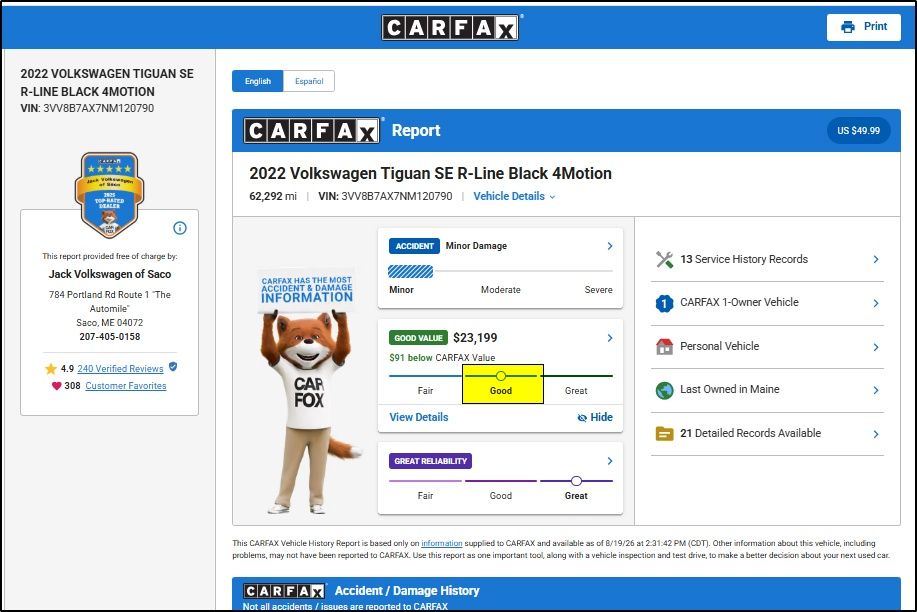The height and width of the screenshot is (612, 917).
Task: Click the Personal Vehicle label
Action: [719, 346]
